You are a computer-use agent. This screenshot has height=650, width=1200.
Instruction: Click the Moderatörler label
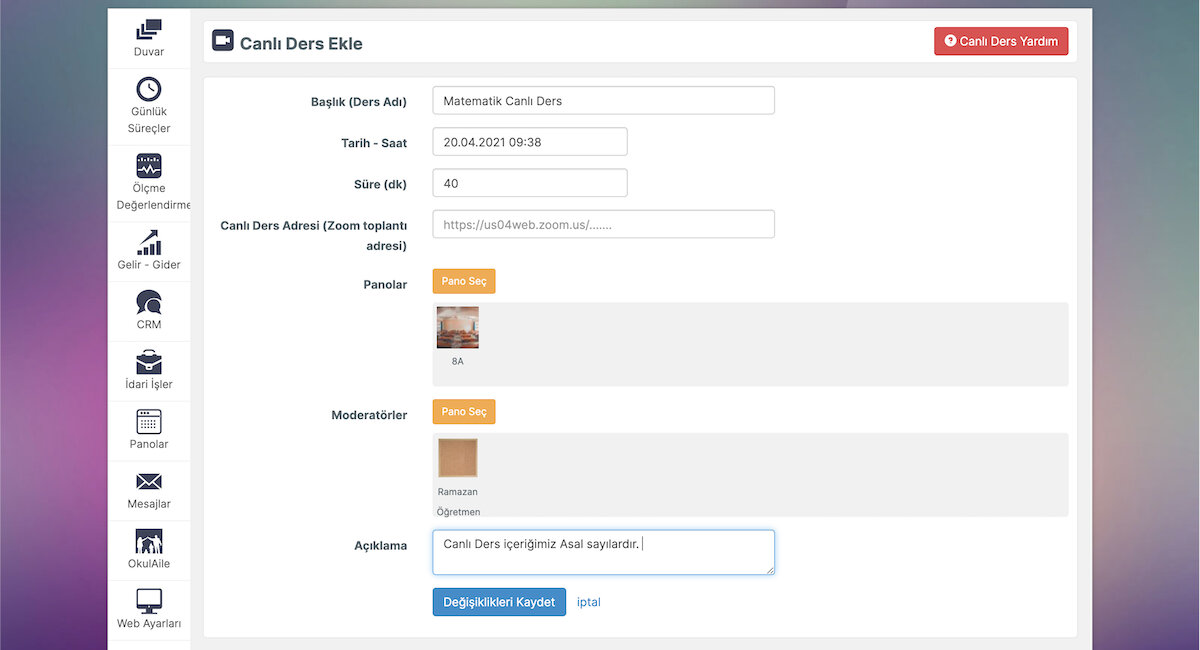369,415
